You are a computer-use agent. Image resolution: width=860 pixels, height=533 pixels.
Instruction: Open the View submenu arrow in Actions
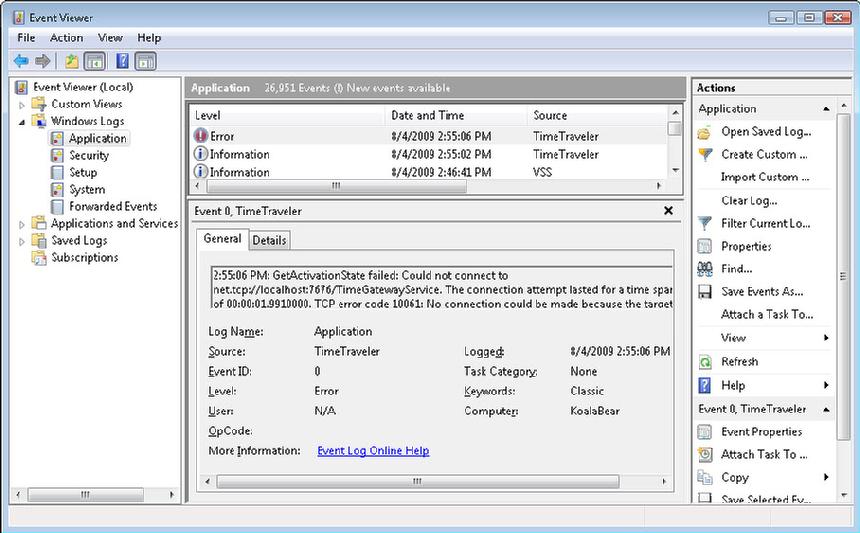pyautogui.click(x=826, y=338)
